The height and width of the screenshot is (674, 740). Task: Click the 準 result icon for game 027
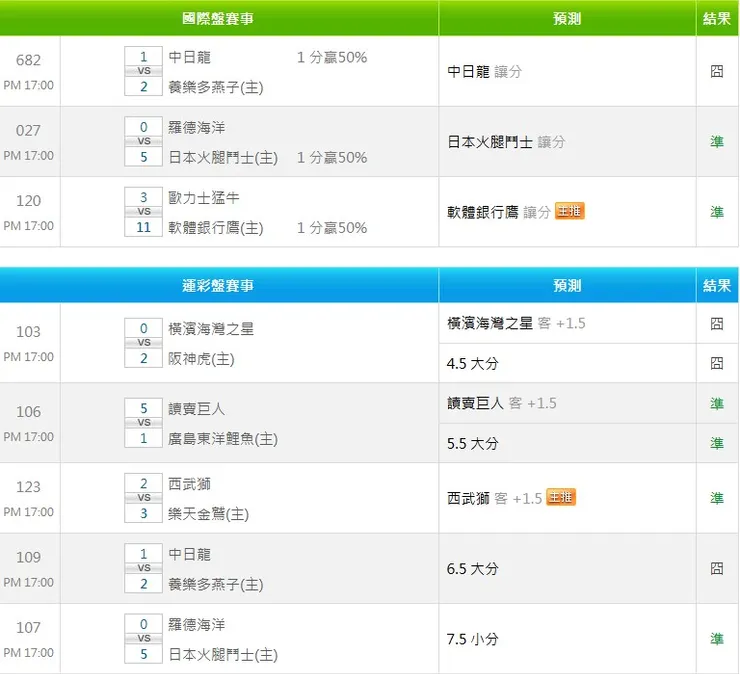(716, 142)
